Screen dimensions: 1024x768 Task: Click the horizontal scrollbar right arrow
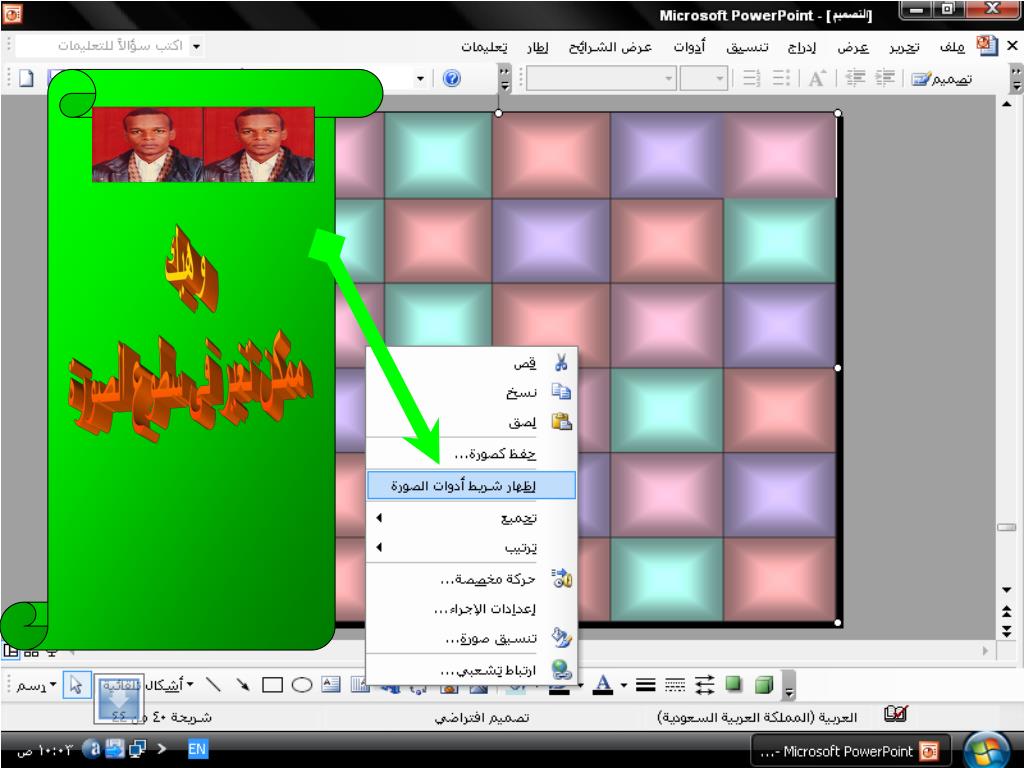click(986, 650)
